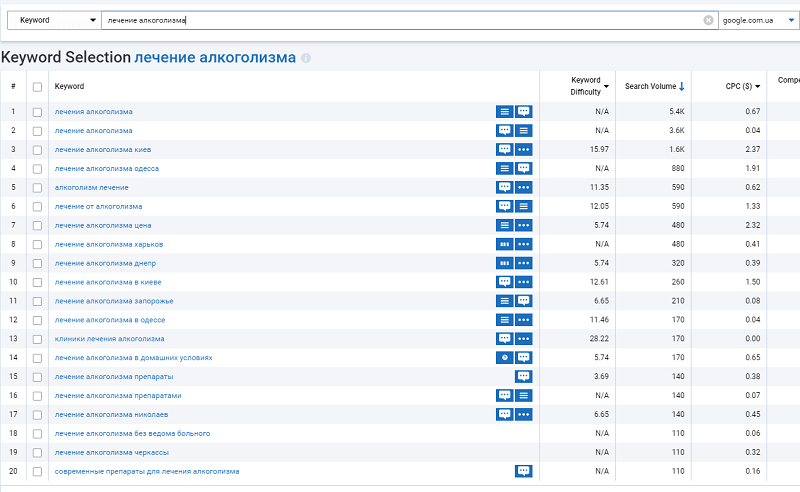Click the info icon beside Keyword Selection title
The height and width of the screenshot is (492, 800).
click(306, 58)
